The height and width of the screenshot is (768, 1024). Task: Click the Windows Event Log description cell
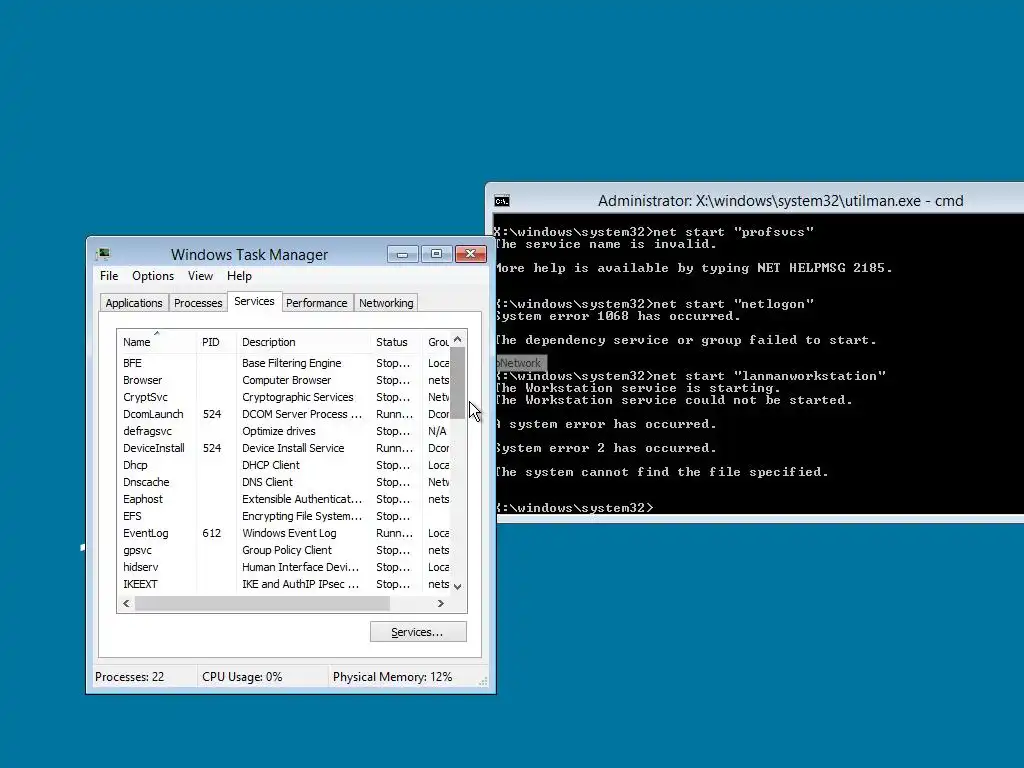pyautogui.click(x=289, y=533)
